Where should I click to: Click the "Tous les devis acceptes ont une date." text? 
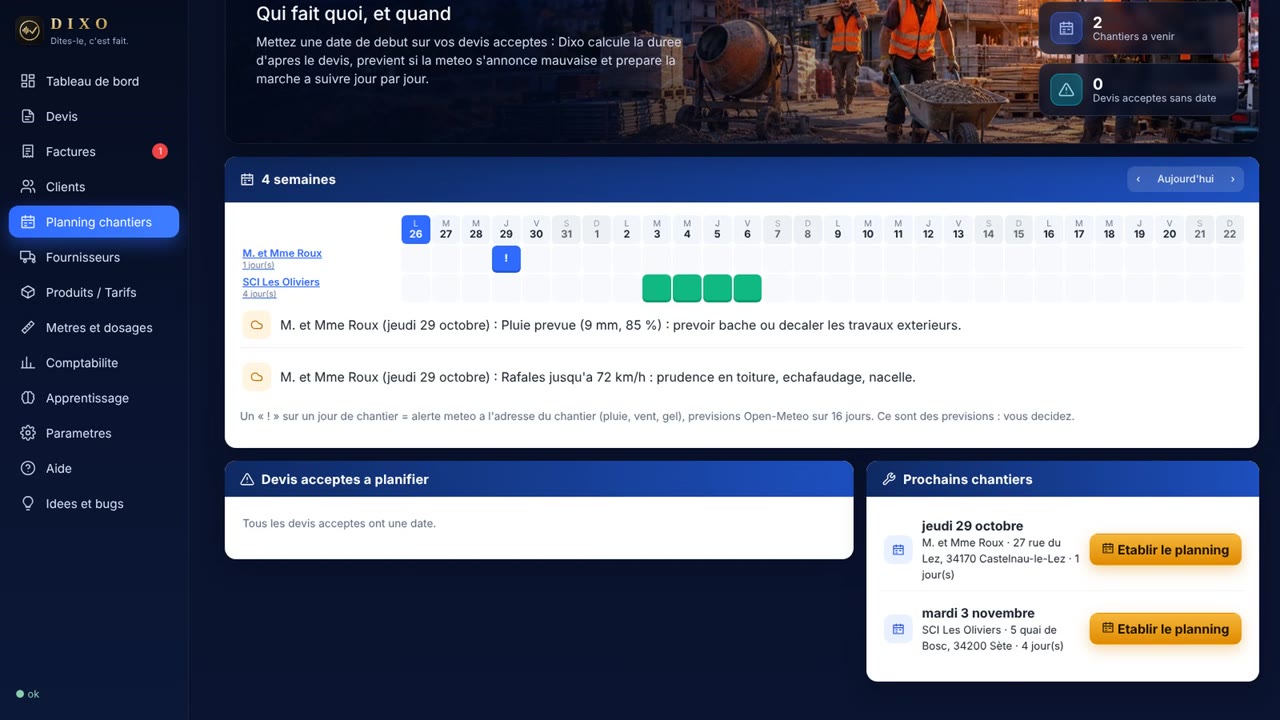point(339,523)
